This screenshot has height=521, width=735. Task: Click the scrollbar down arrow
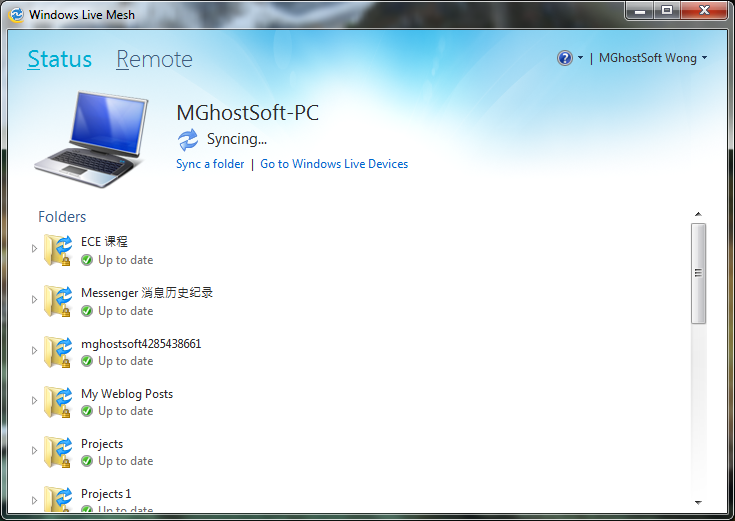pyautogui.click(x=698, y=502)
